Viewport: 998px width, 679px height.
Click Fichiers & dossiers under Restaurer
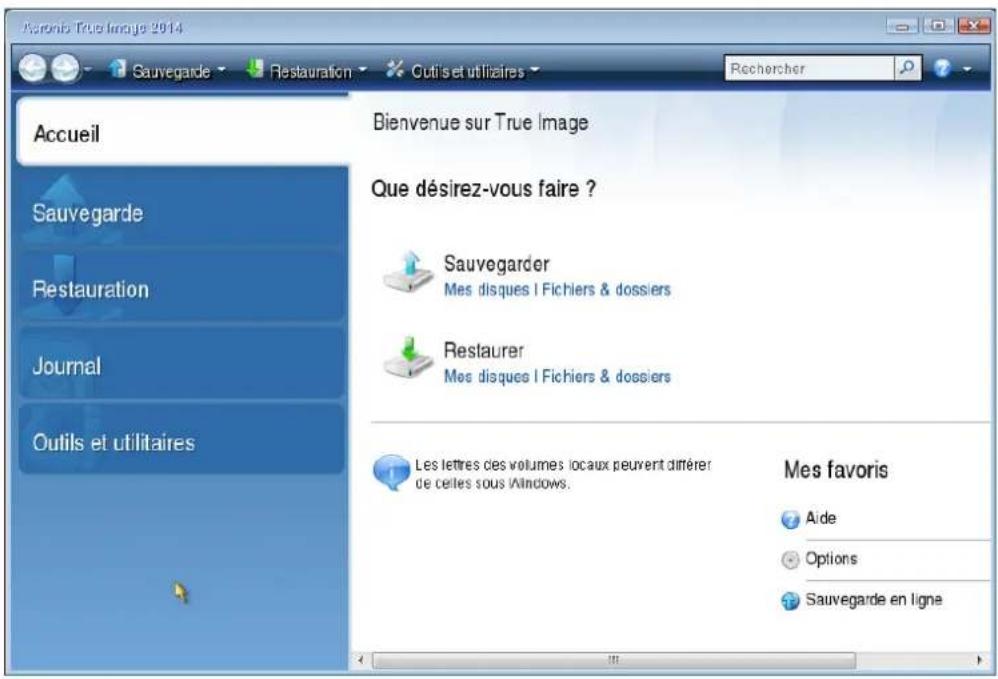point(607,376)
